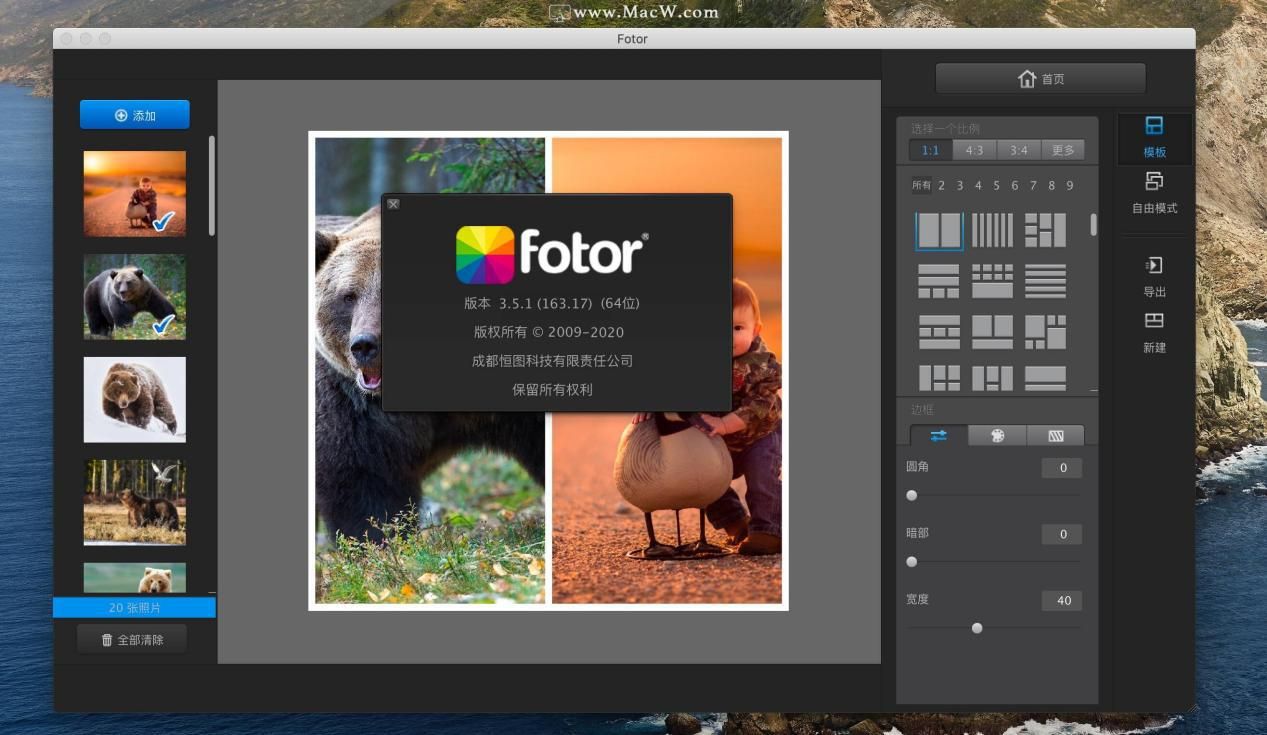Screen dimensions: 1267x735
Task: Click the 导出 export icon
Action: [x=1154, y=266]
